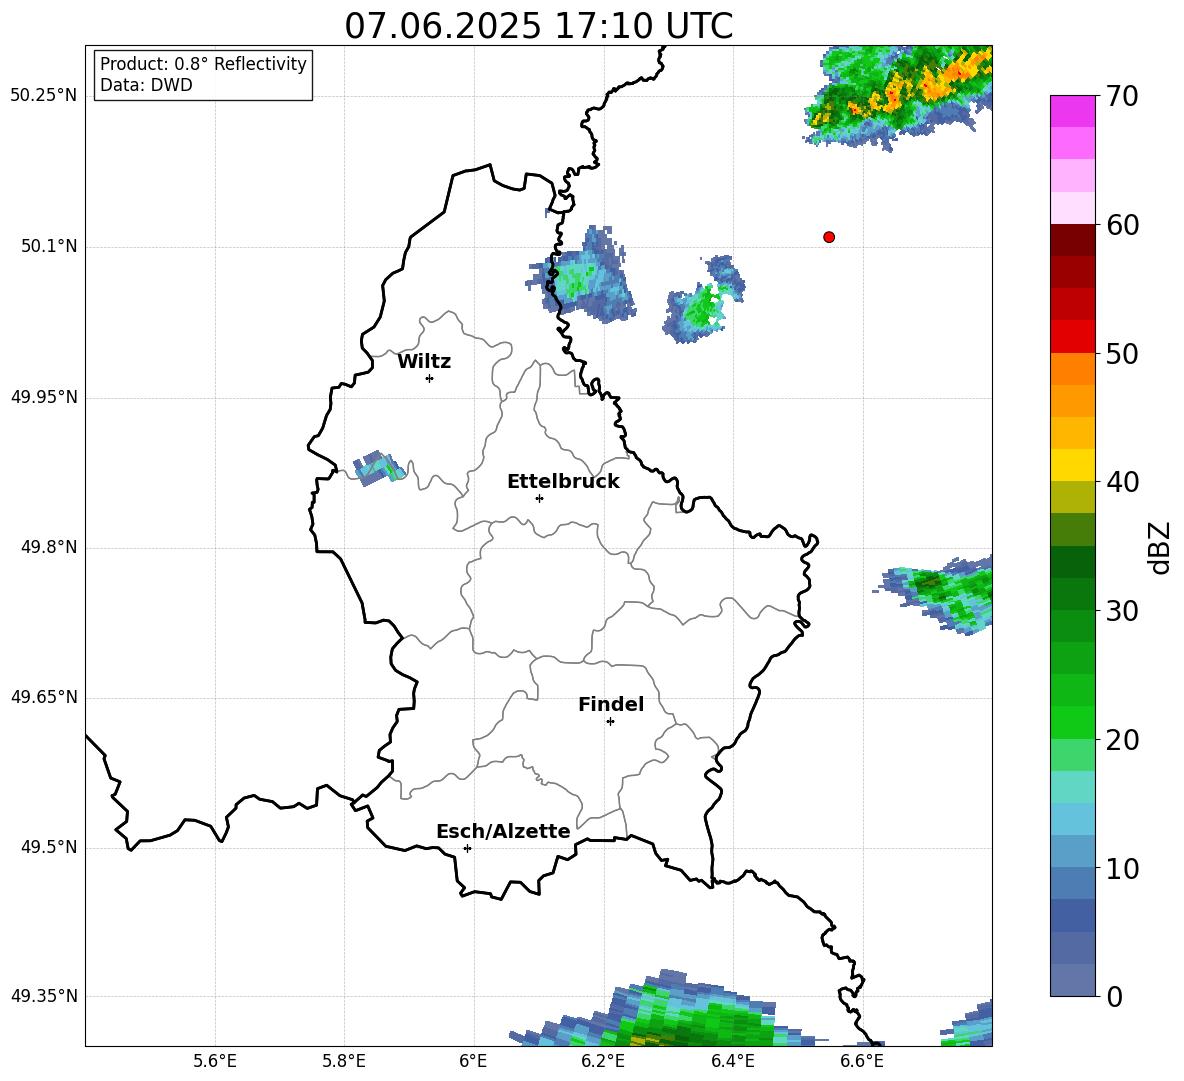Click the 'Product: 0.8° Reflectivity' text
This screenshot has width=1184, height=1081.
point(203,64)
